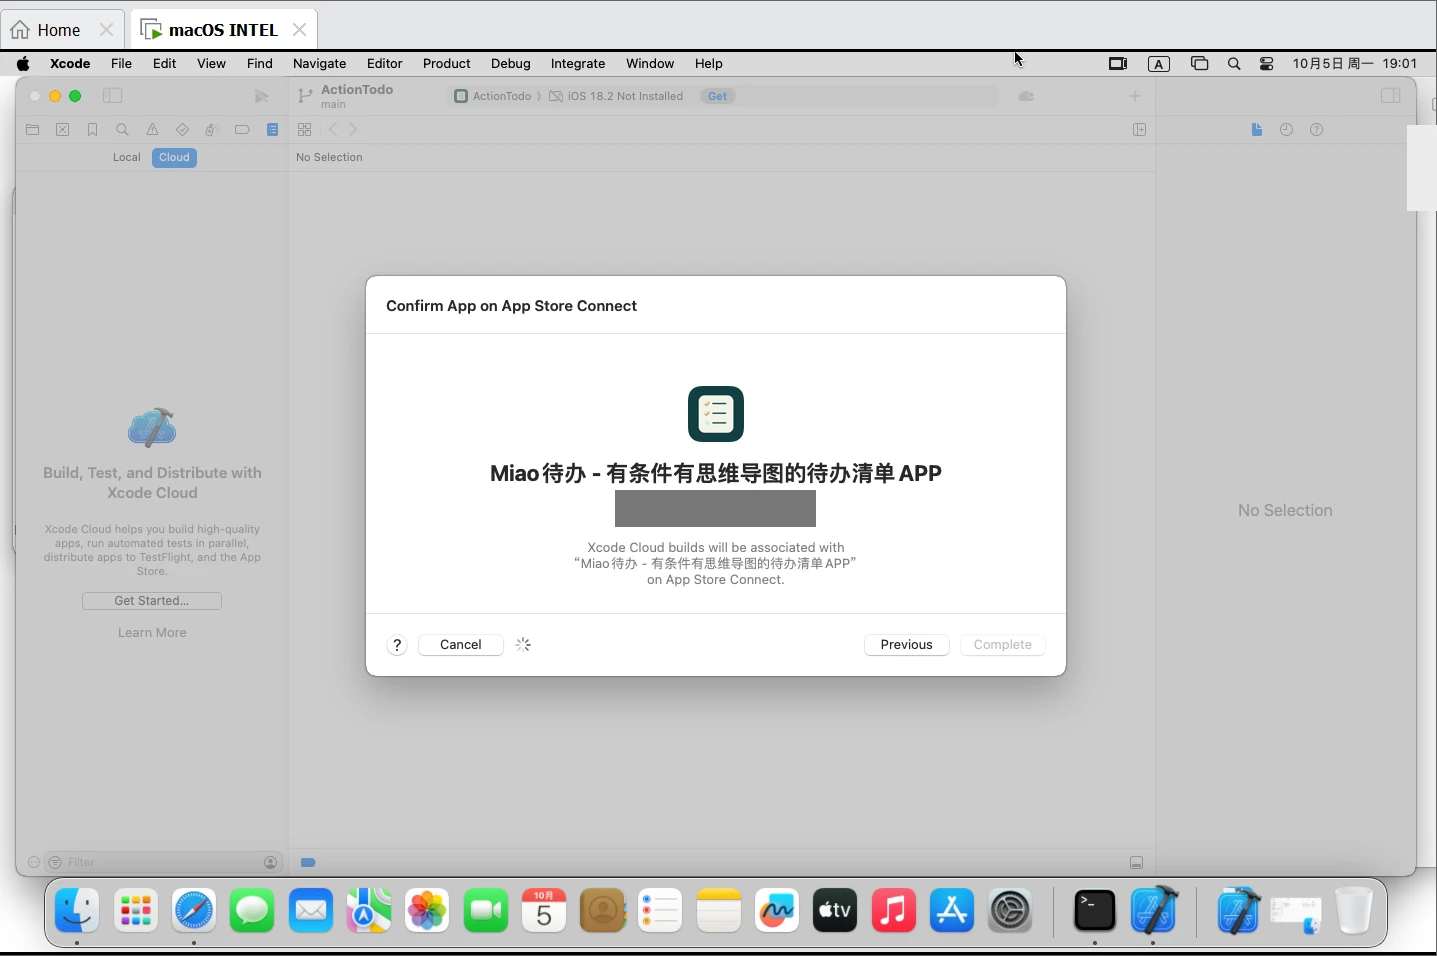Viewport: 1437px width, 956px height.
Task: Click the Cancel button in dialog
Action: pyautogui.click(x=461, y=645)
